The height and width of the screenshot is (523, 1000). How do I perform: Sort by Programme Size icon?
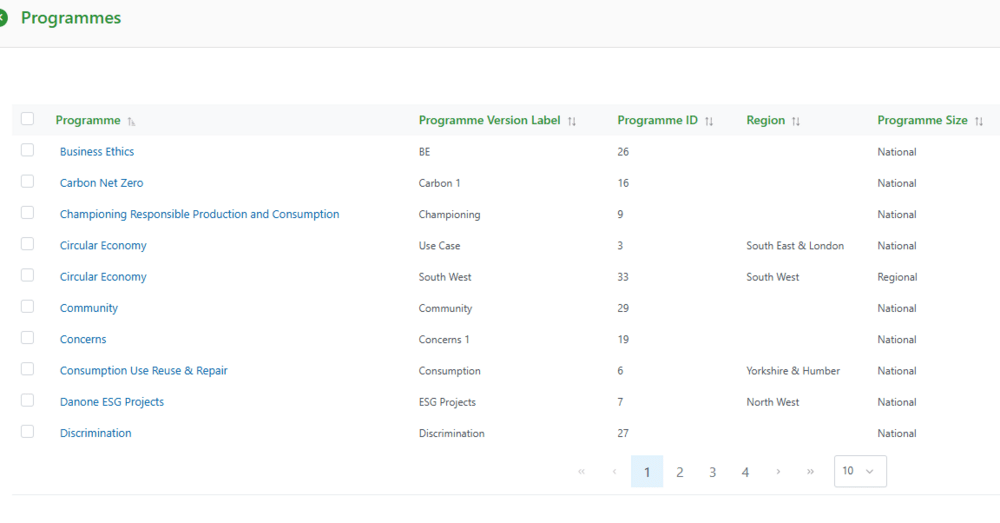tap(979, 121)
